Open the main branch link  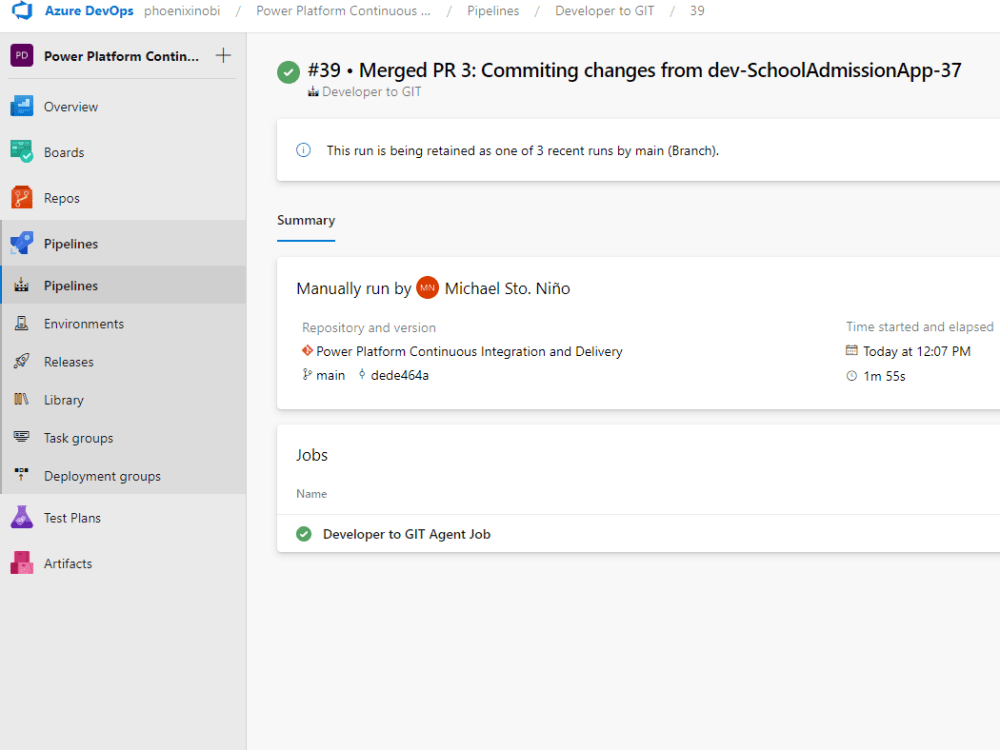pyautogui.click(x=329, y=375)
